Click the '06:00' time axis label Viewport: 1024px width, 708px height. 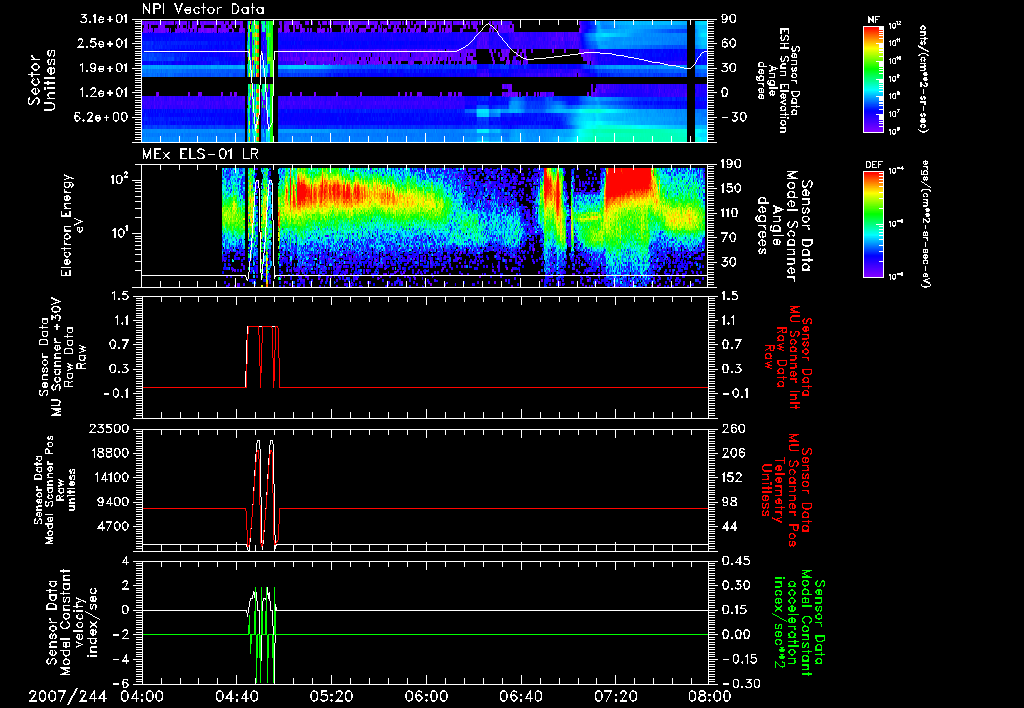click(x=426, y=696)
